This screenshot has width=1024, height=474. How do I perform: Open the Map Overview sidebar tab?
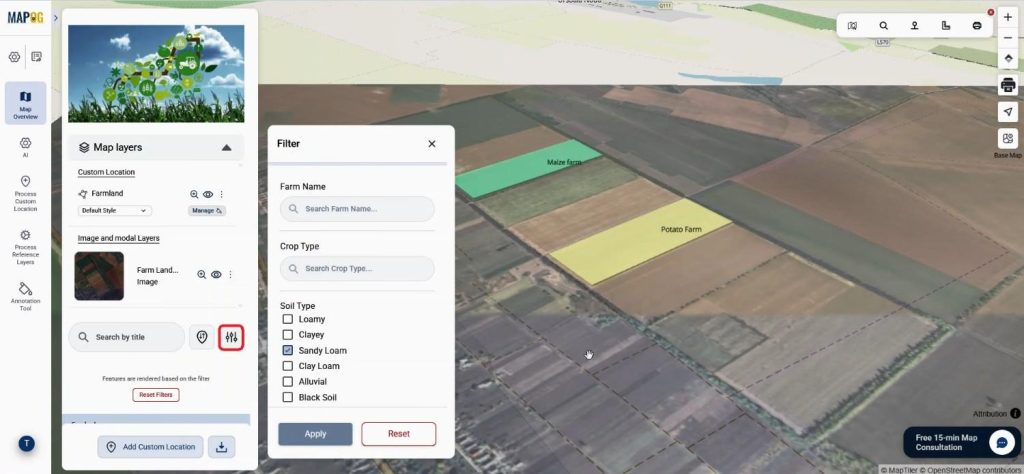25,103
